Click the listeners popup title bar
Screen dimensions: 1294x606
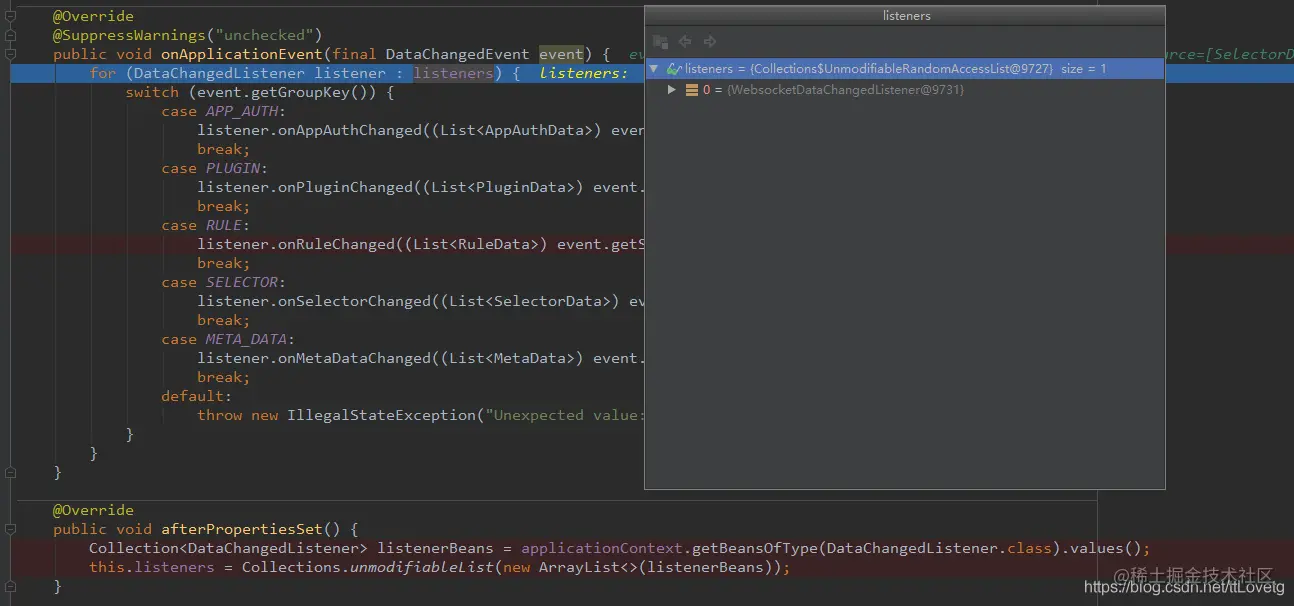pos(905,15)
